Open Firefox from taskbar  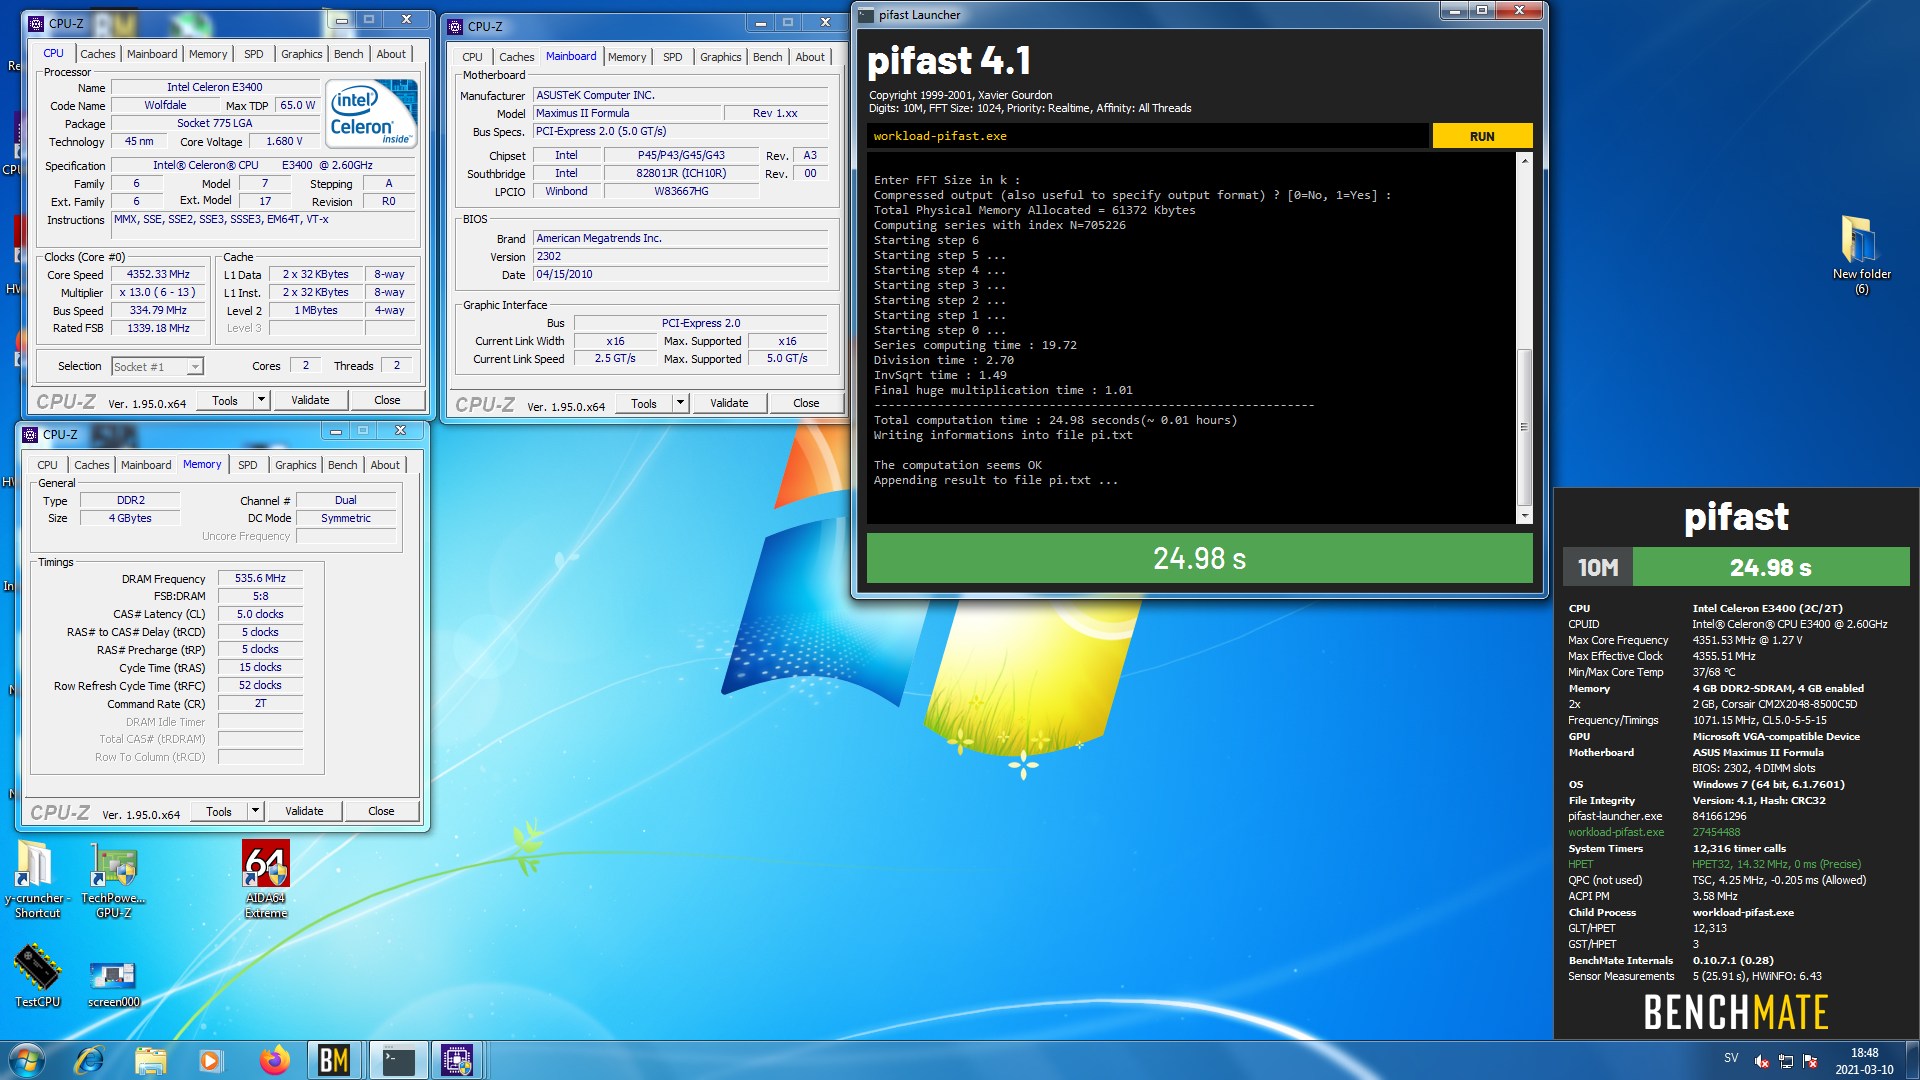click(273, 1060)
